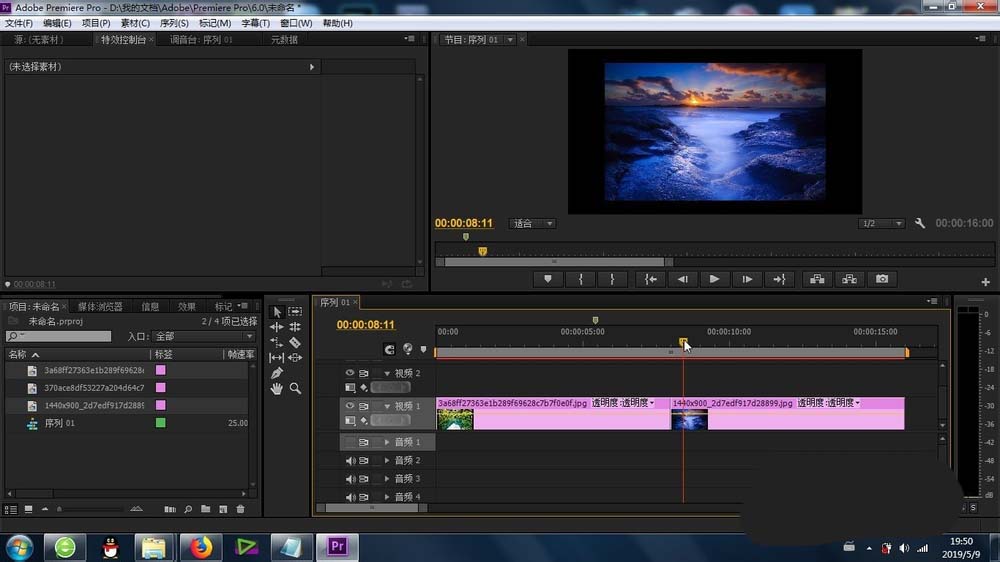Select the Rate Stretch tool

pos(277,343)
